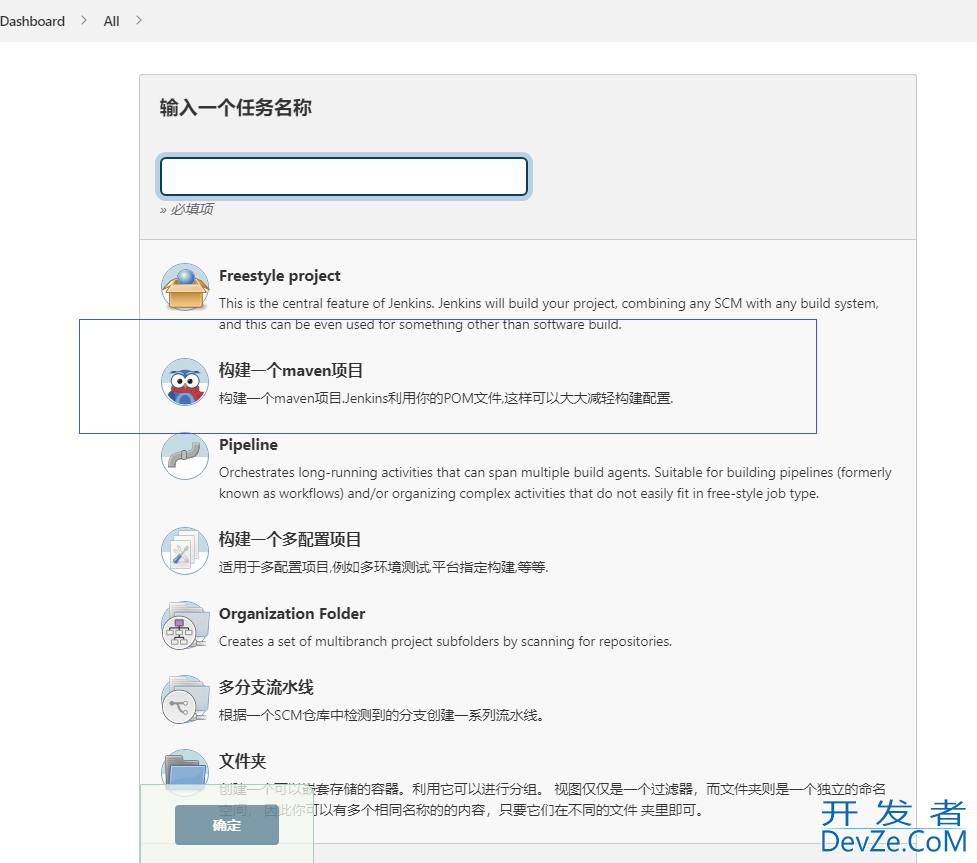Click the folder (文件夹) item icon
The width and height of the screenshot is (977, 863).
tap(184, 771)
